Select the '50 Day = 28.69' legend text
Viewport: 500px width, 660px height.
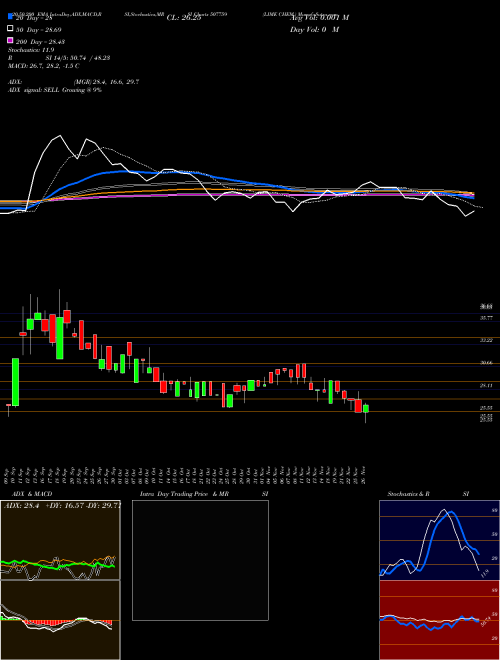39,30
